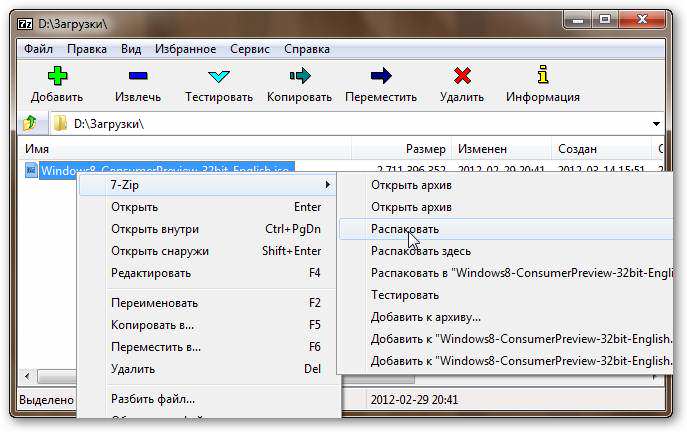Click the blue minus Extract icon
The height and width of the screenshot is (432, 687).
coord(139,77)
